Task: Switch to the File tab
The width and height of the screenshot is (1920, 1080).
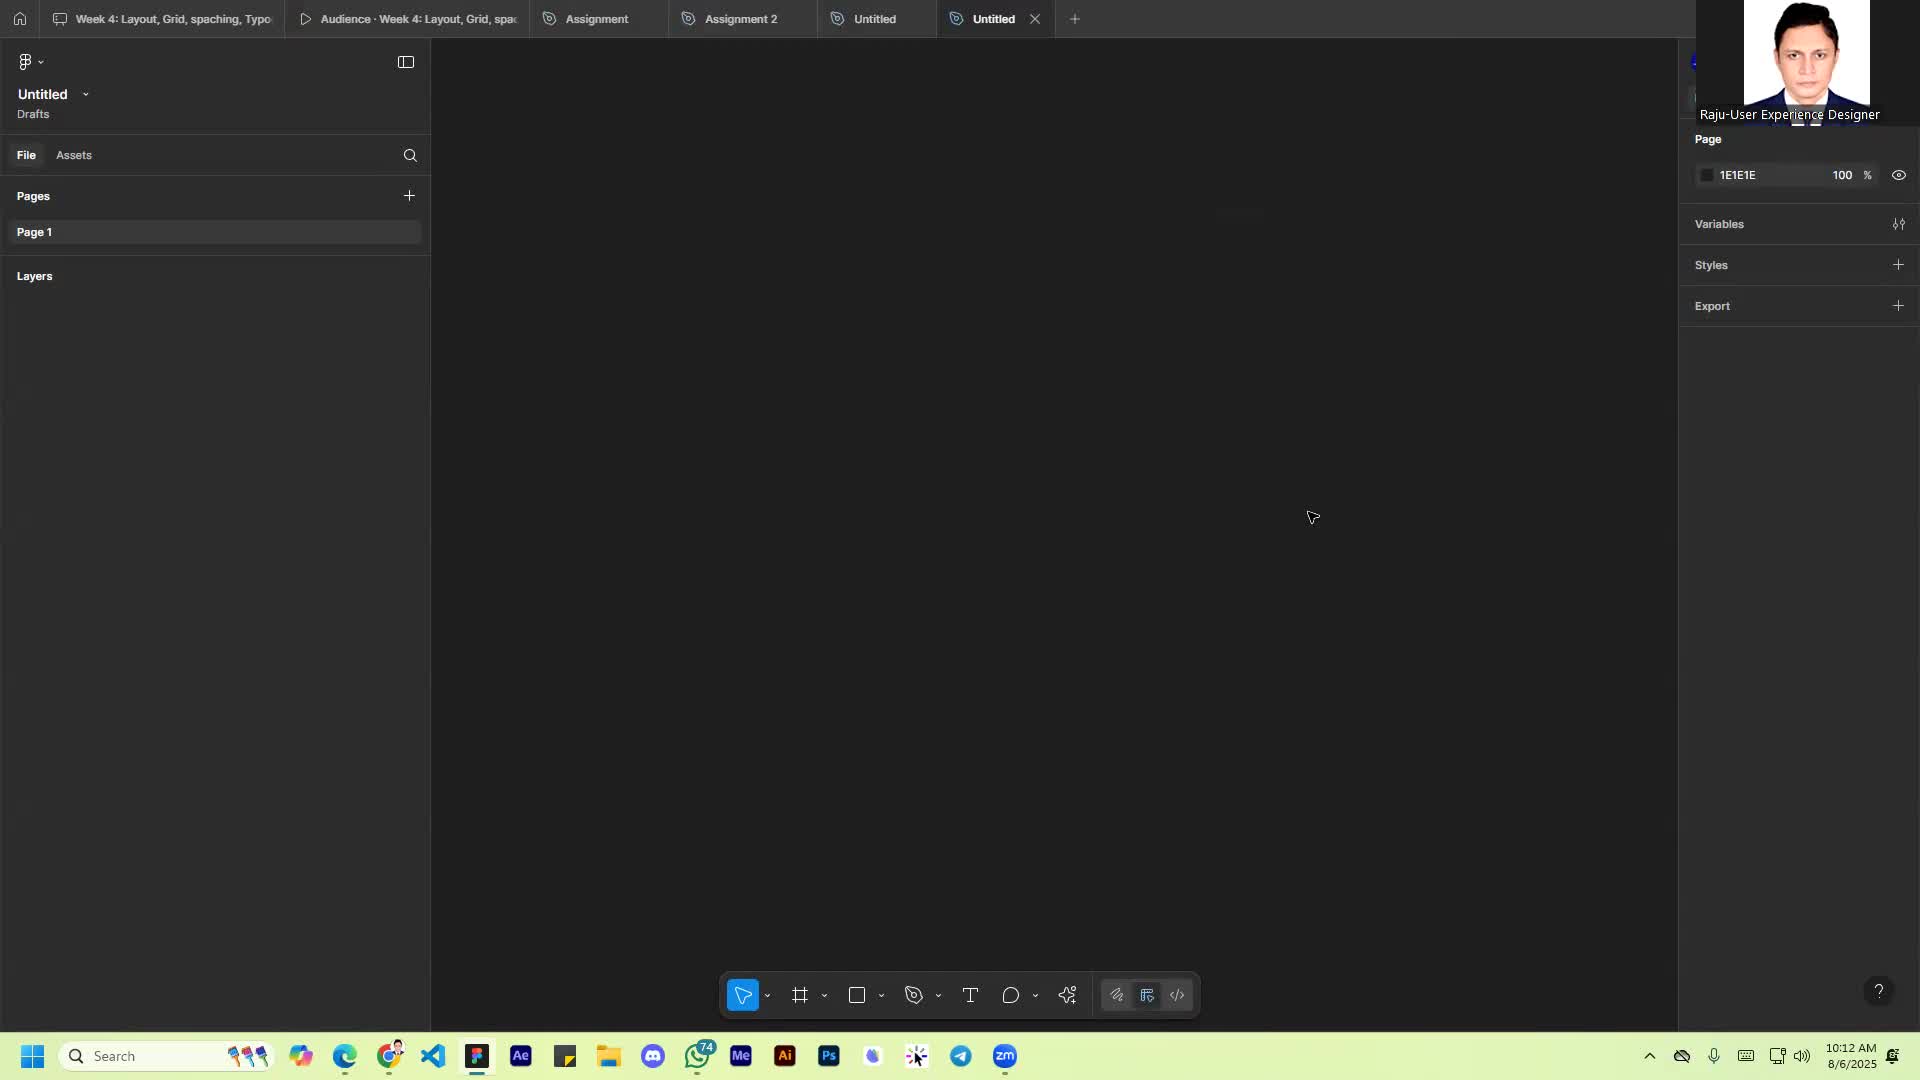Action: coord(26,155)
